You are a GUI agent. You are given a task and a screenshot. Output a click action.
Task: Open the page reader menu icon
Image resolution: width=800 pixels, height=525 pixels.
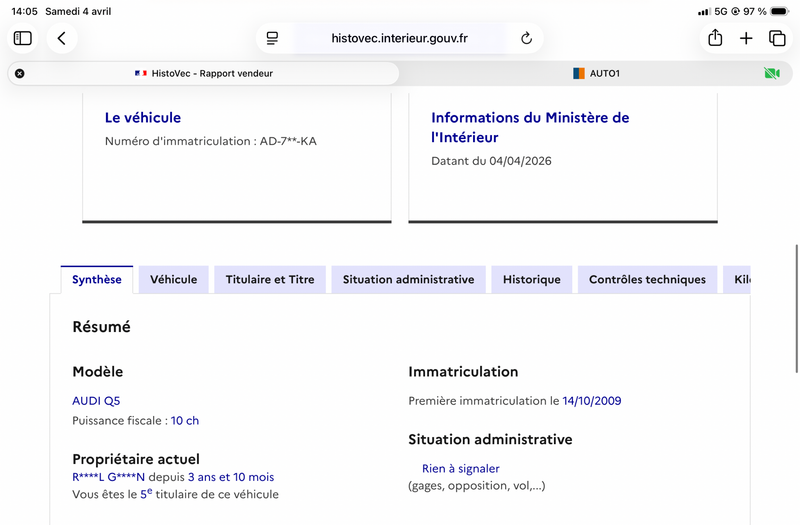tap(272, 38)
